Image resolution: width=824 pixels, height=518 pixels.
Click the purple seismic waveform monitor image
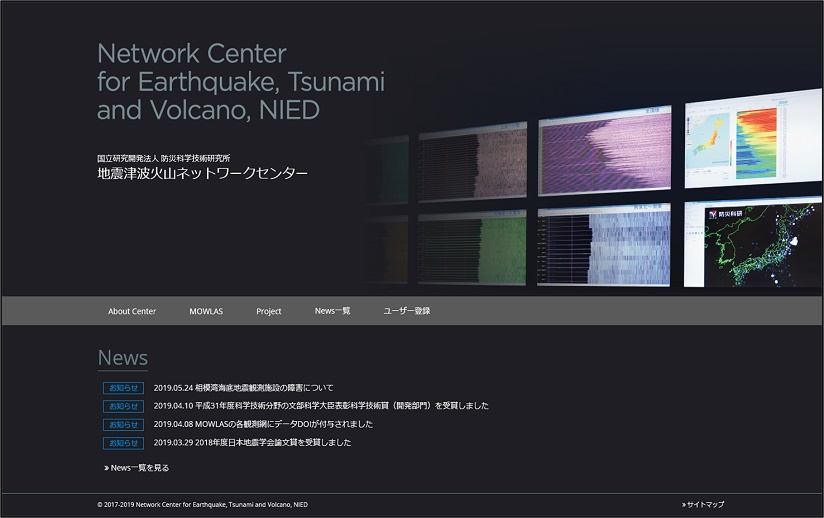point(605,151)
